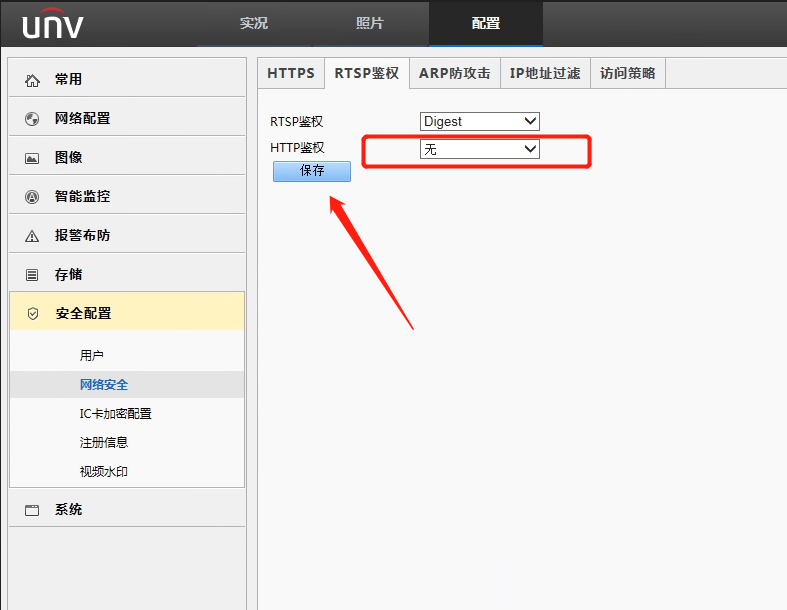Click the warning triangle icon beside 报警布防
The height and width of the screenshot is (610, 787).
click(32, 236)
